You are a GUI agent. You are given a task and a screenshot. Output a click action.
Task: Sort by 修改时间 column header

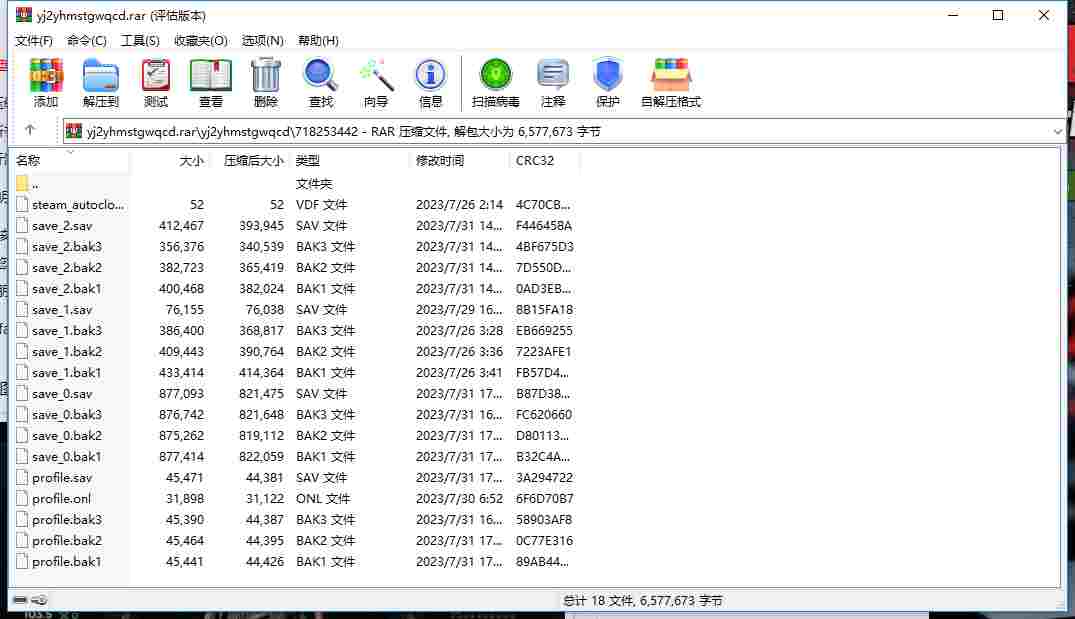click(460, 160)
